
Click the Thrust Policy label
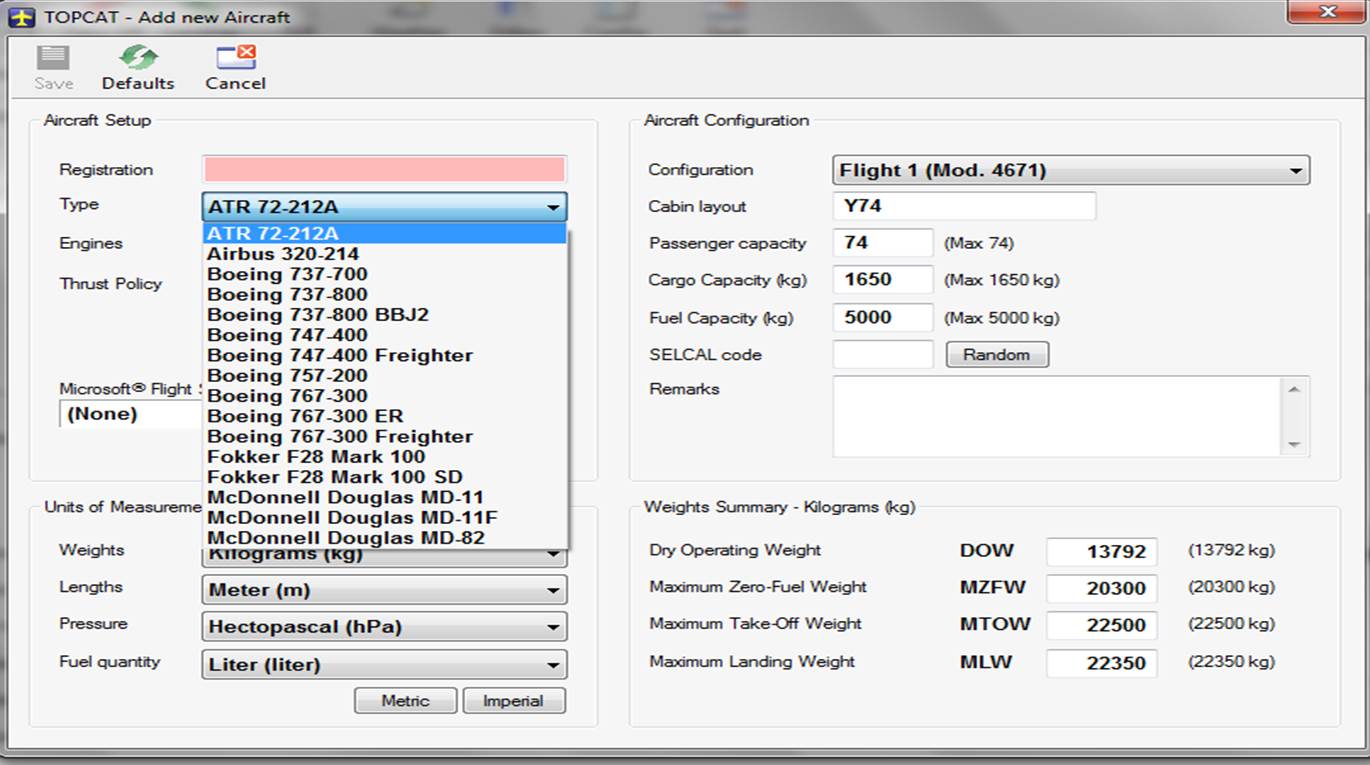(110, 284)
